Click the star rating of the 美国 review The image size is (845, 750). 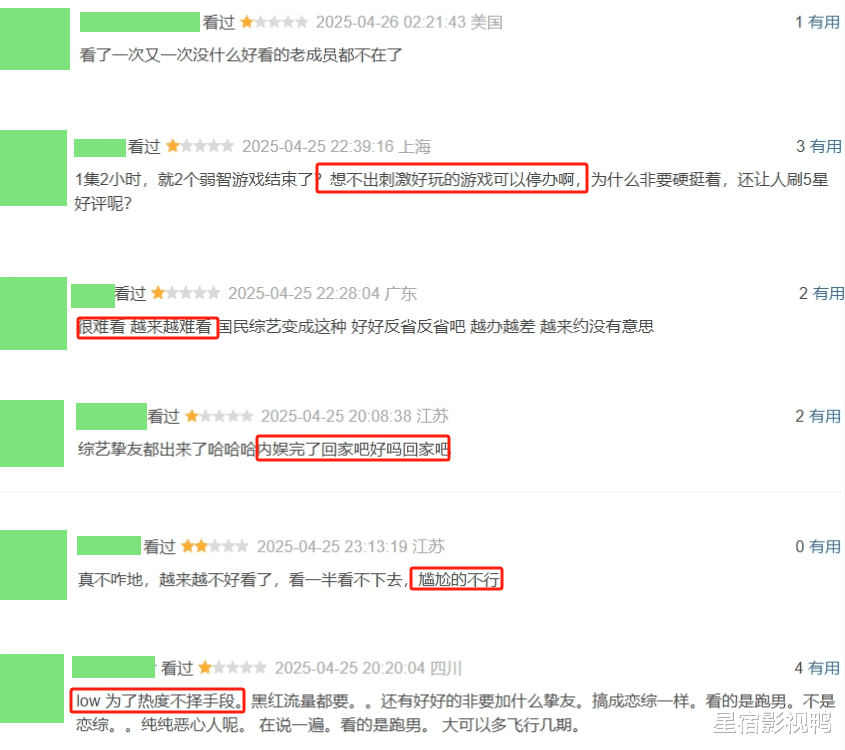point(274,22)
